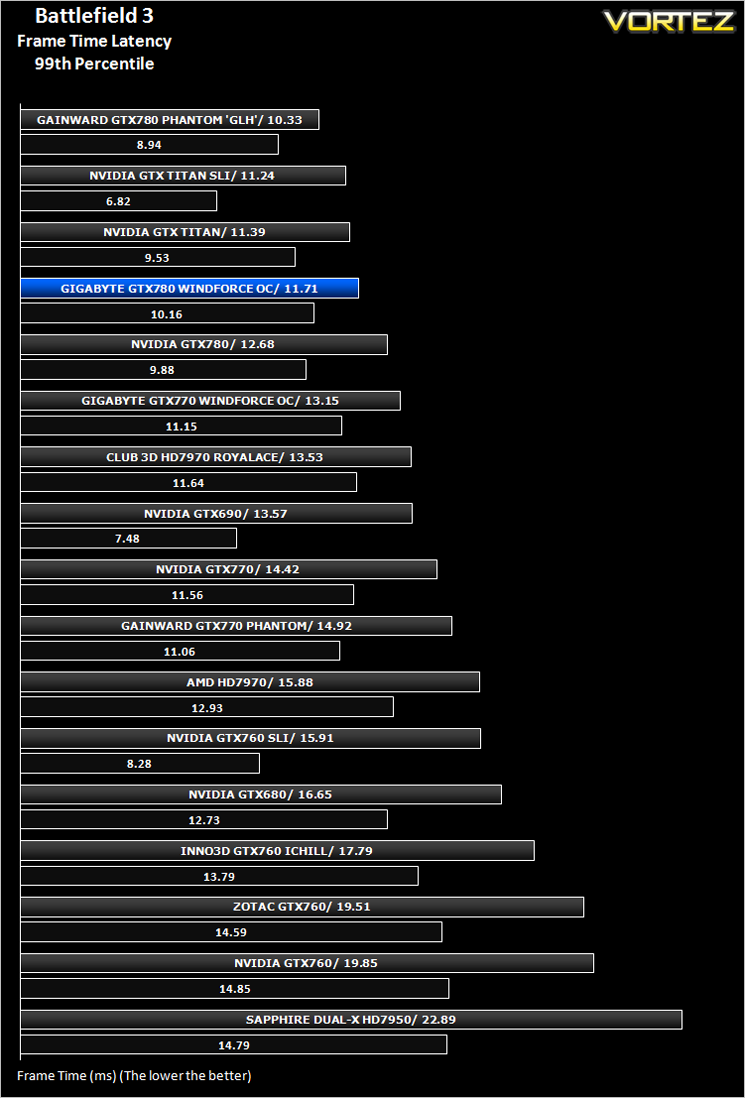Image resolution: width=745 pixels, height=1098 pixels.
Task: Click the 'Battlefield 3' chart title
Action: (x=95, y=16)
